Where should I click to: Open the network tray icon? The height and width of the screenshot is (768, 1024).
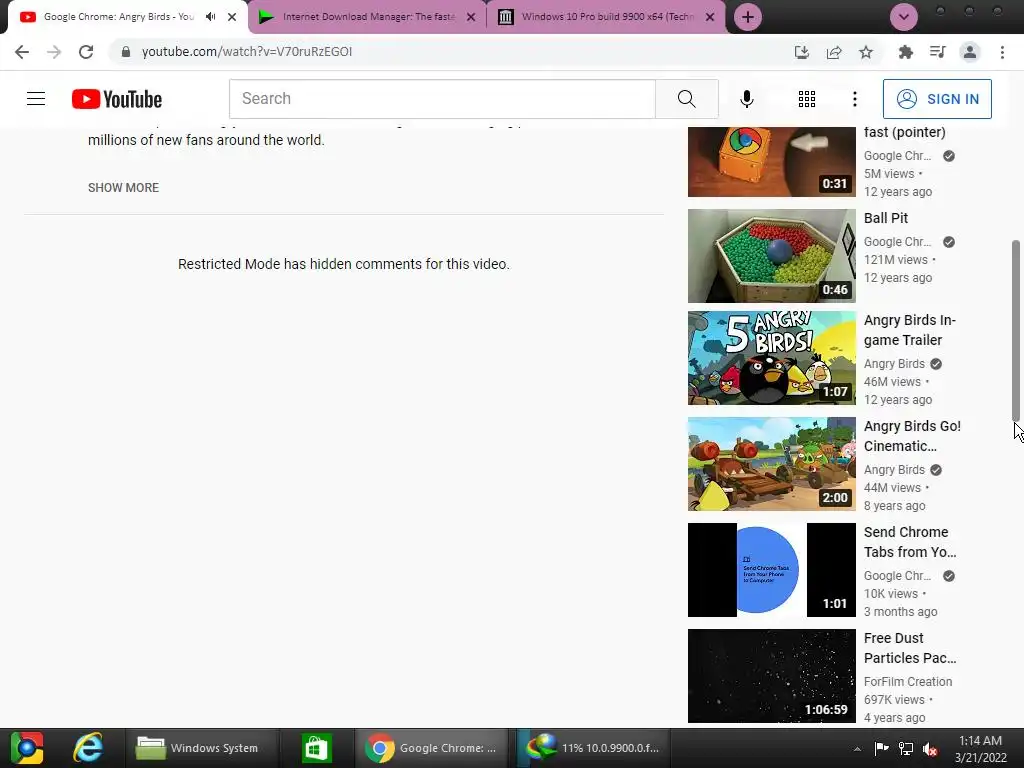(906, 748)
